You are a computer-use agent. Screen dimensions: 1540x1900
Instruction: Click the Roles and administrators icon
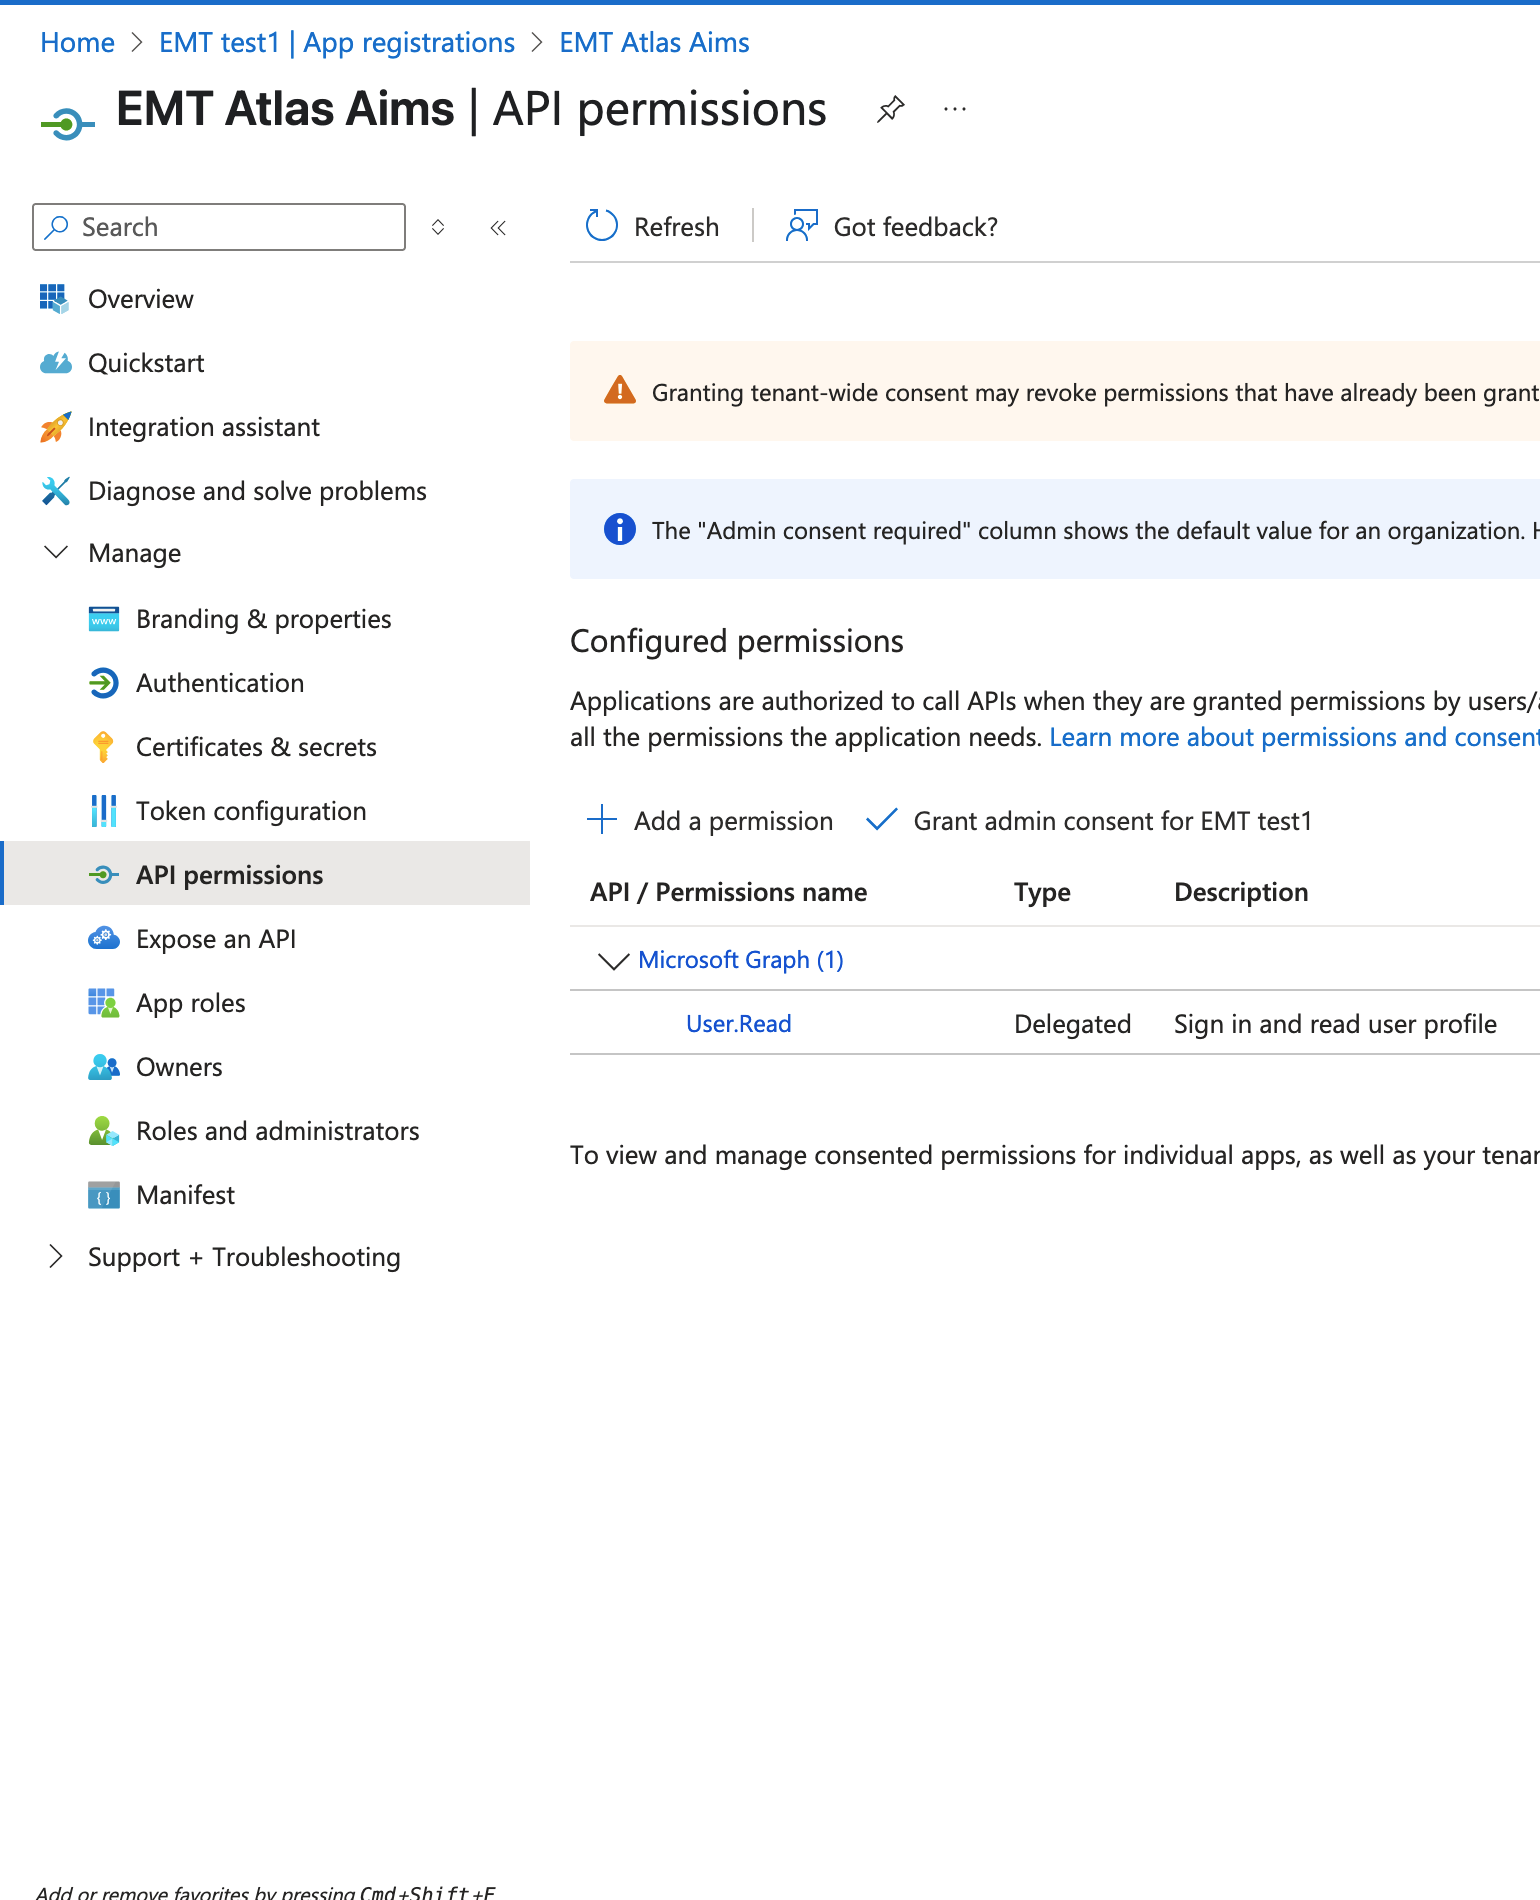click(x=103, y=1131)
